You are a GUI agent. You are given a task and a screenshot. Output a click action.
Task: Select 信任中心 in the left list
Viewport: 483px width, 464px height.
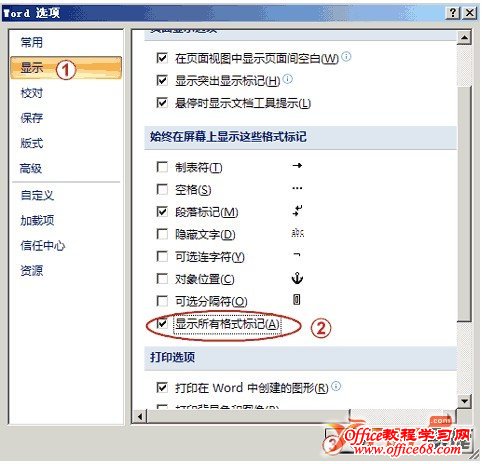43,246
